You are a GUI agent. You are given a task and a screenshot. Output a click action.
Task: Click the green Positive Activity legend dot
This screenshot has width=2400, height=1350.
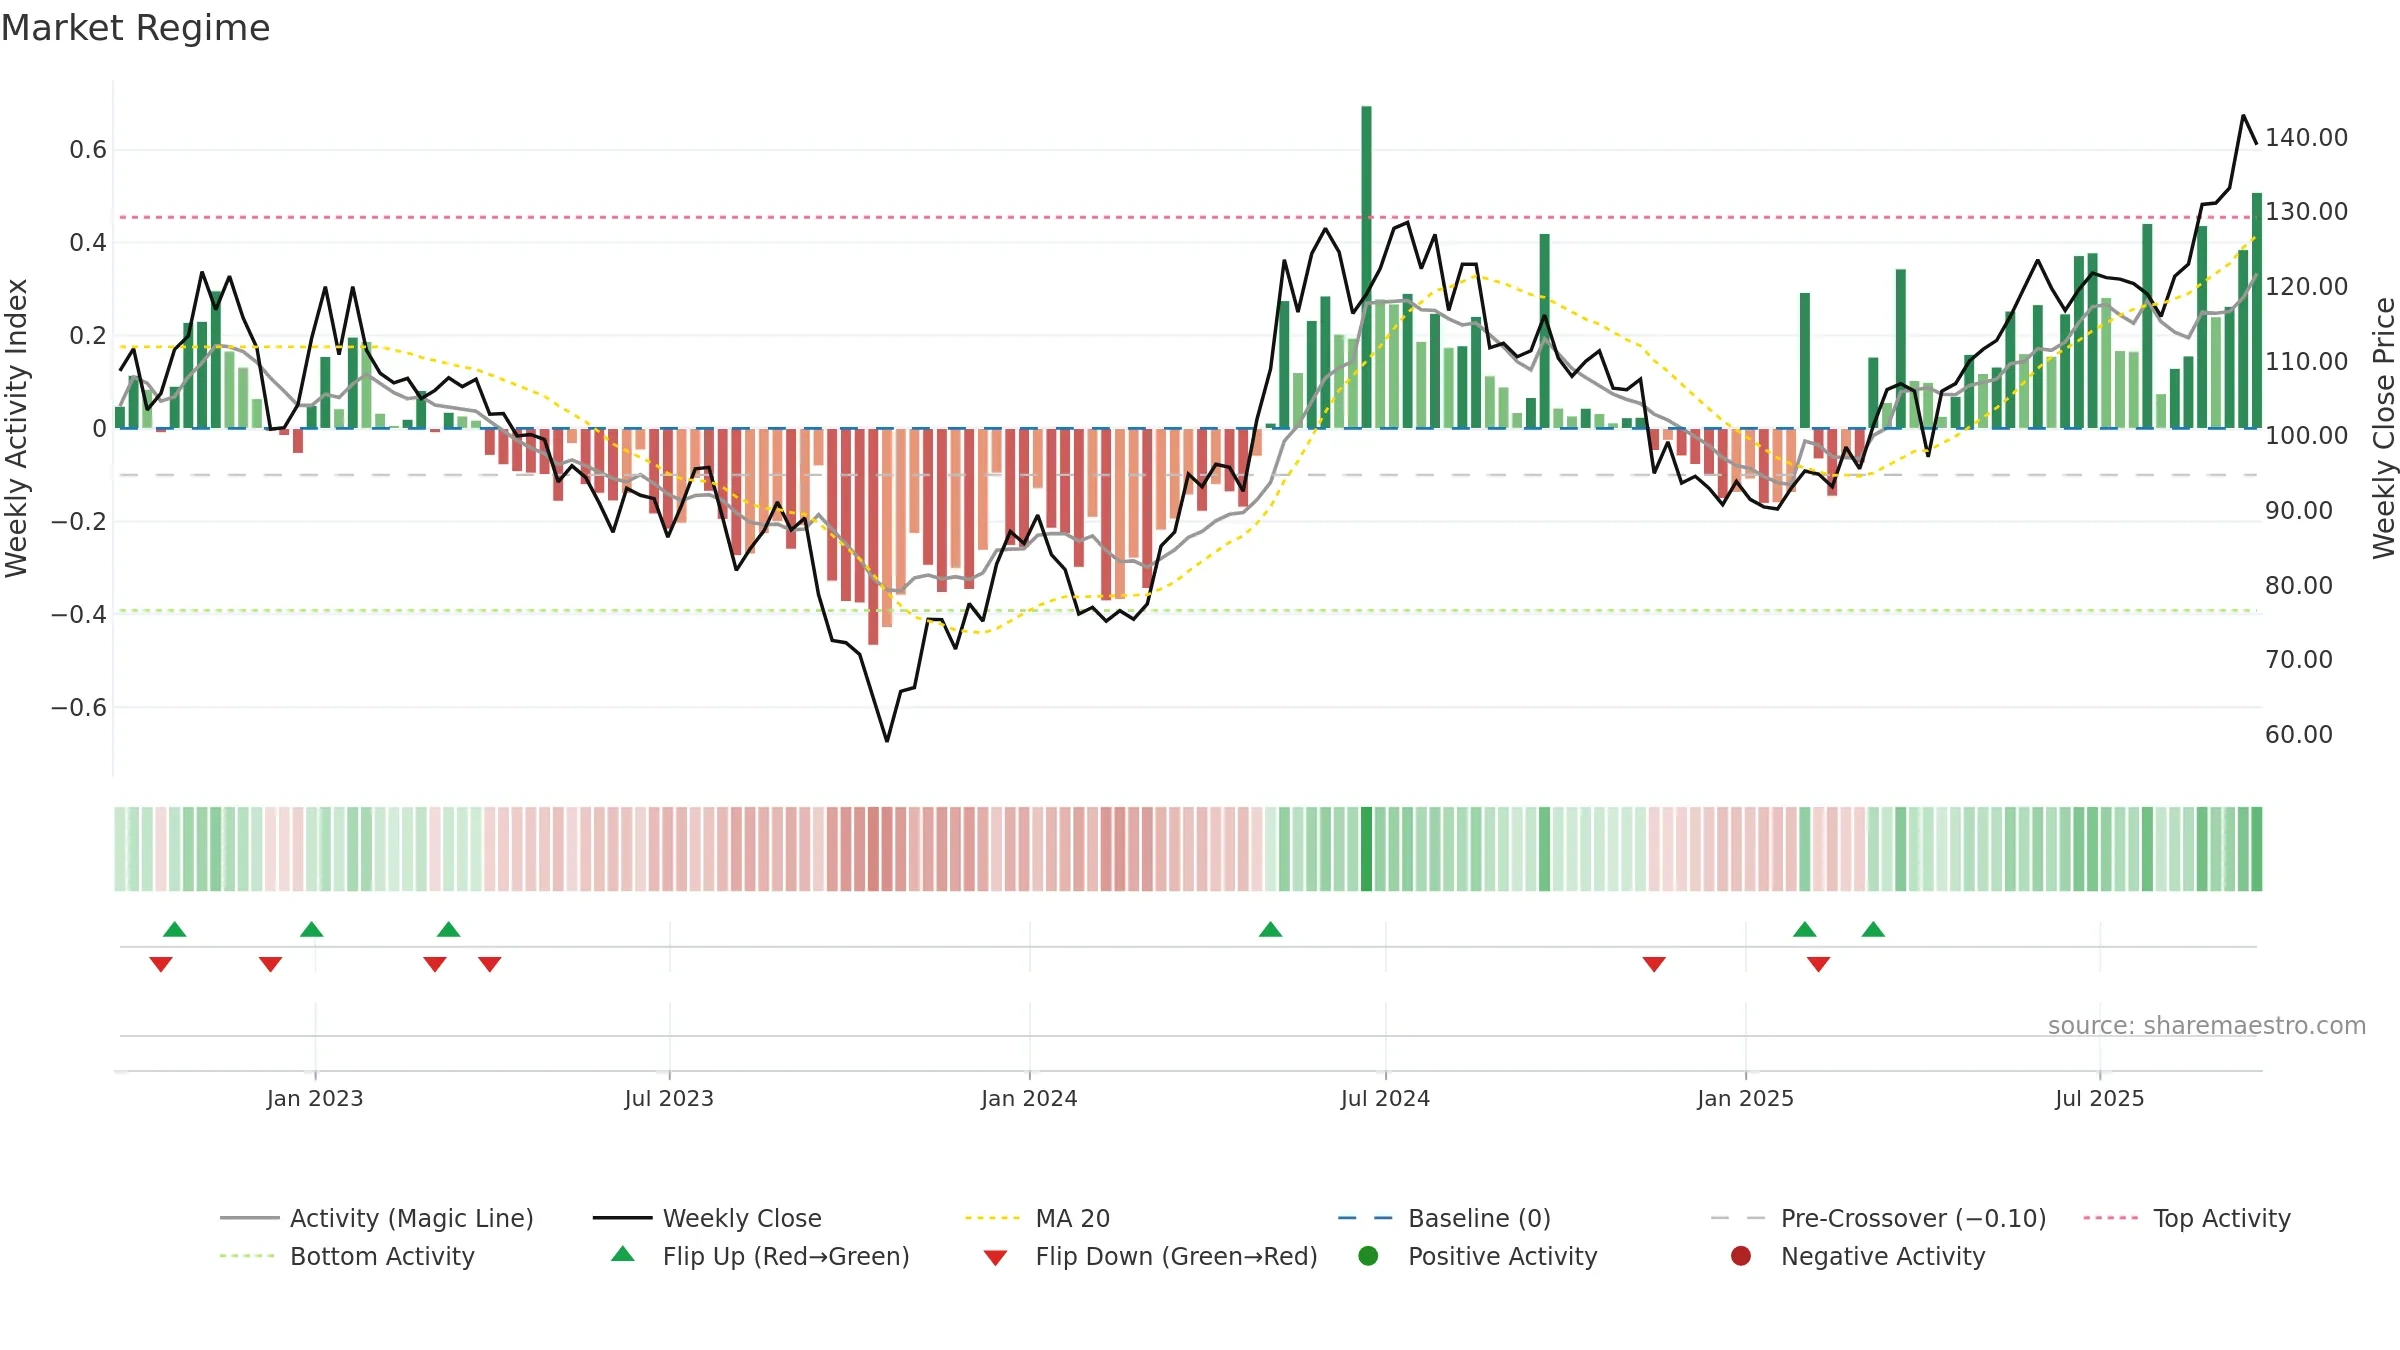(x=1369, y=1256)
